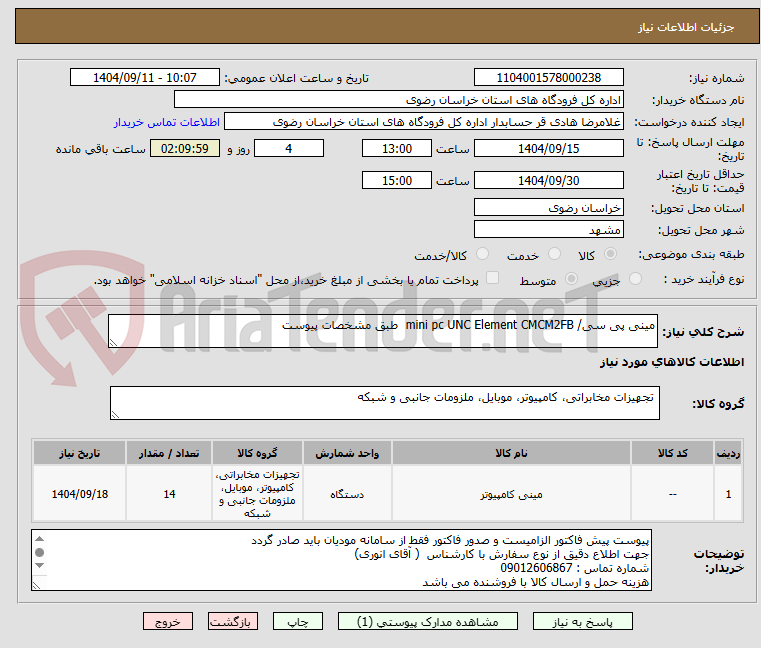
Task: Click the price validity date 1404/09/30
Action: pos(548,181)
